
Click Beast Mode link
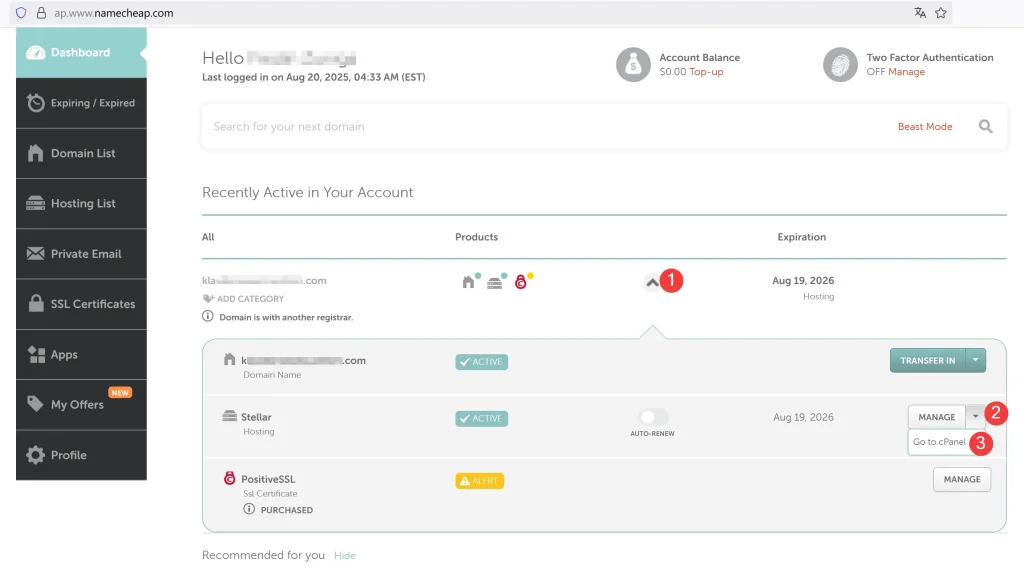(925, 127)
